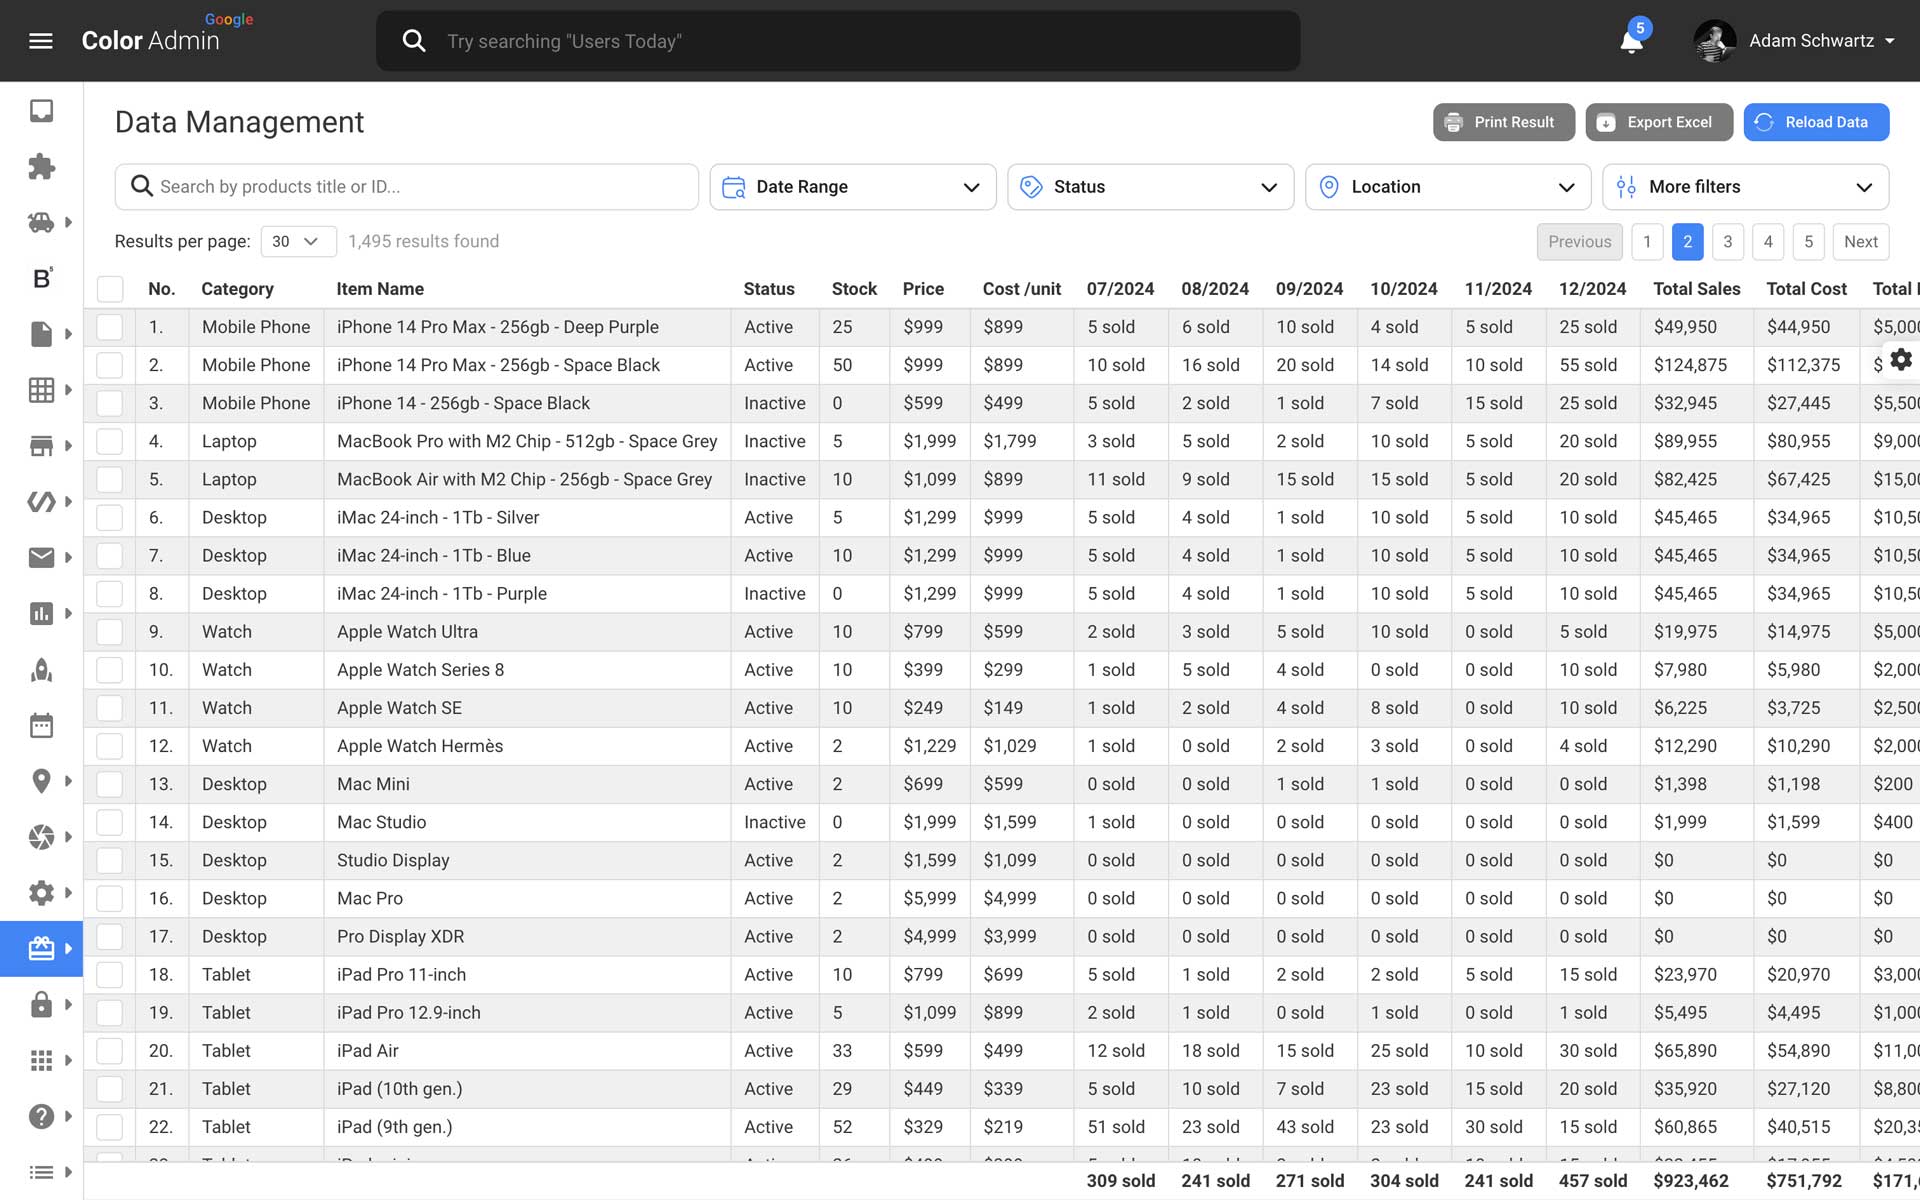This screenshot has width=1920, height=1200.
Task: Open the calendar sidebar icon
Action: pyautogui.click(x=41, y=725)
